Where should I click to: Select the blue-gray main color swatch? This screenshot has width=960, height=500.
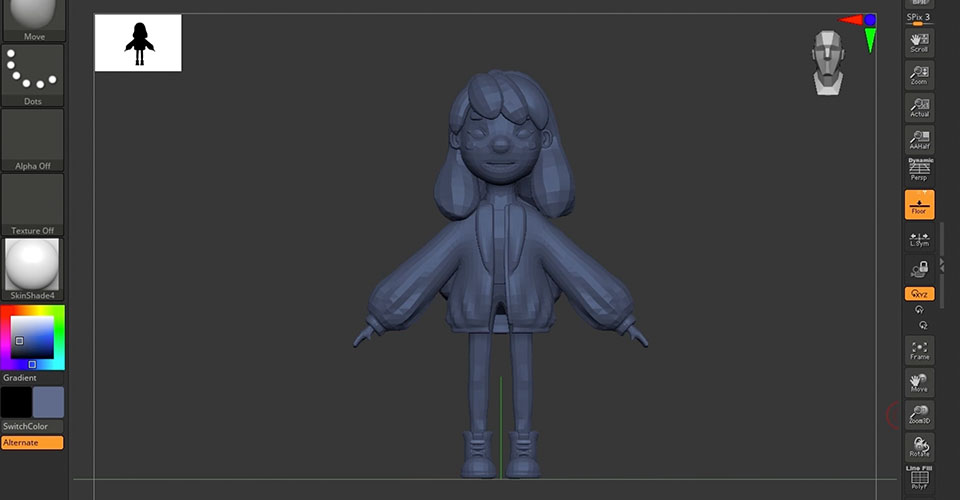(x=48, y=402)
